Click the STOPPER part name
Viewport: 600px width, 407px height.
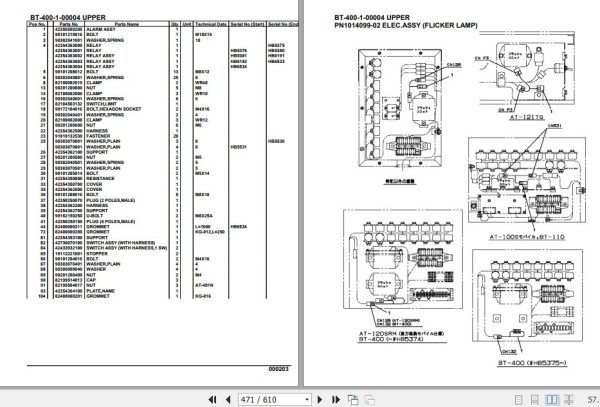point(97,253)
